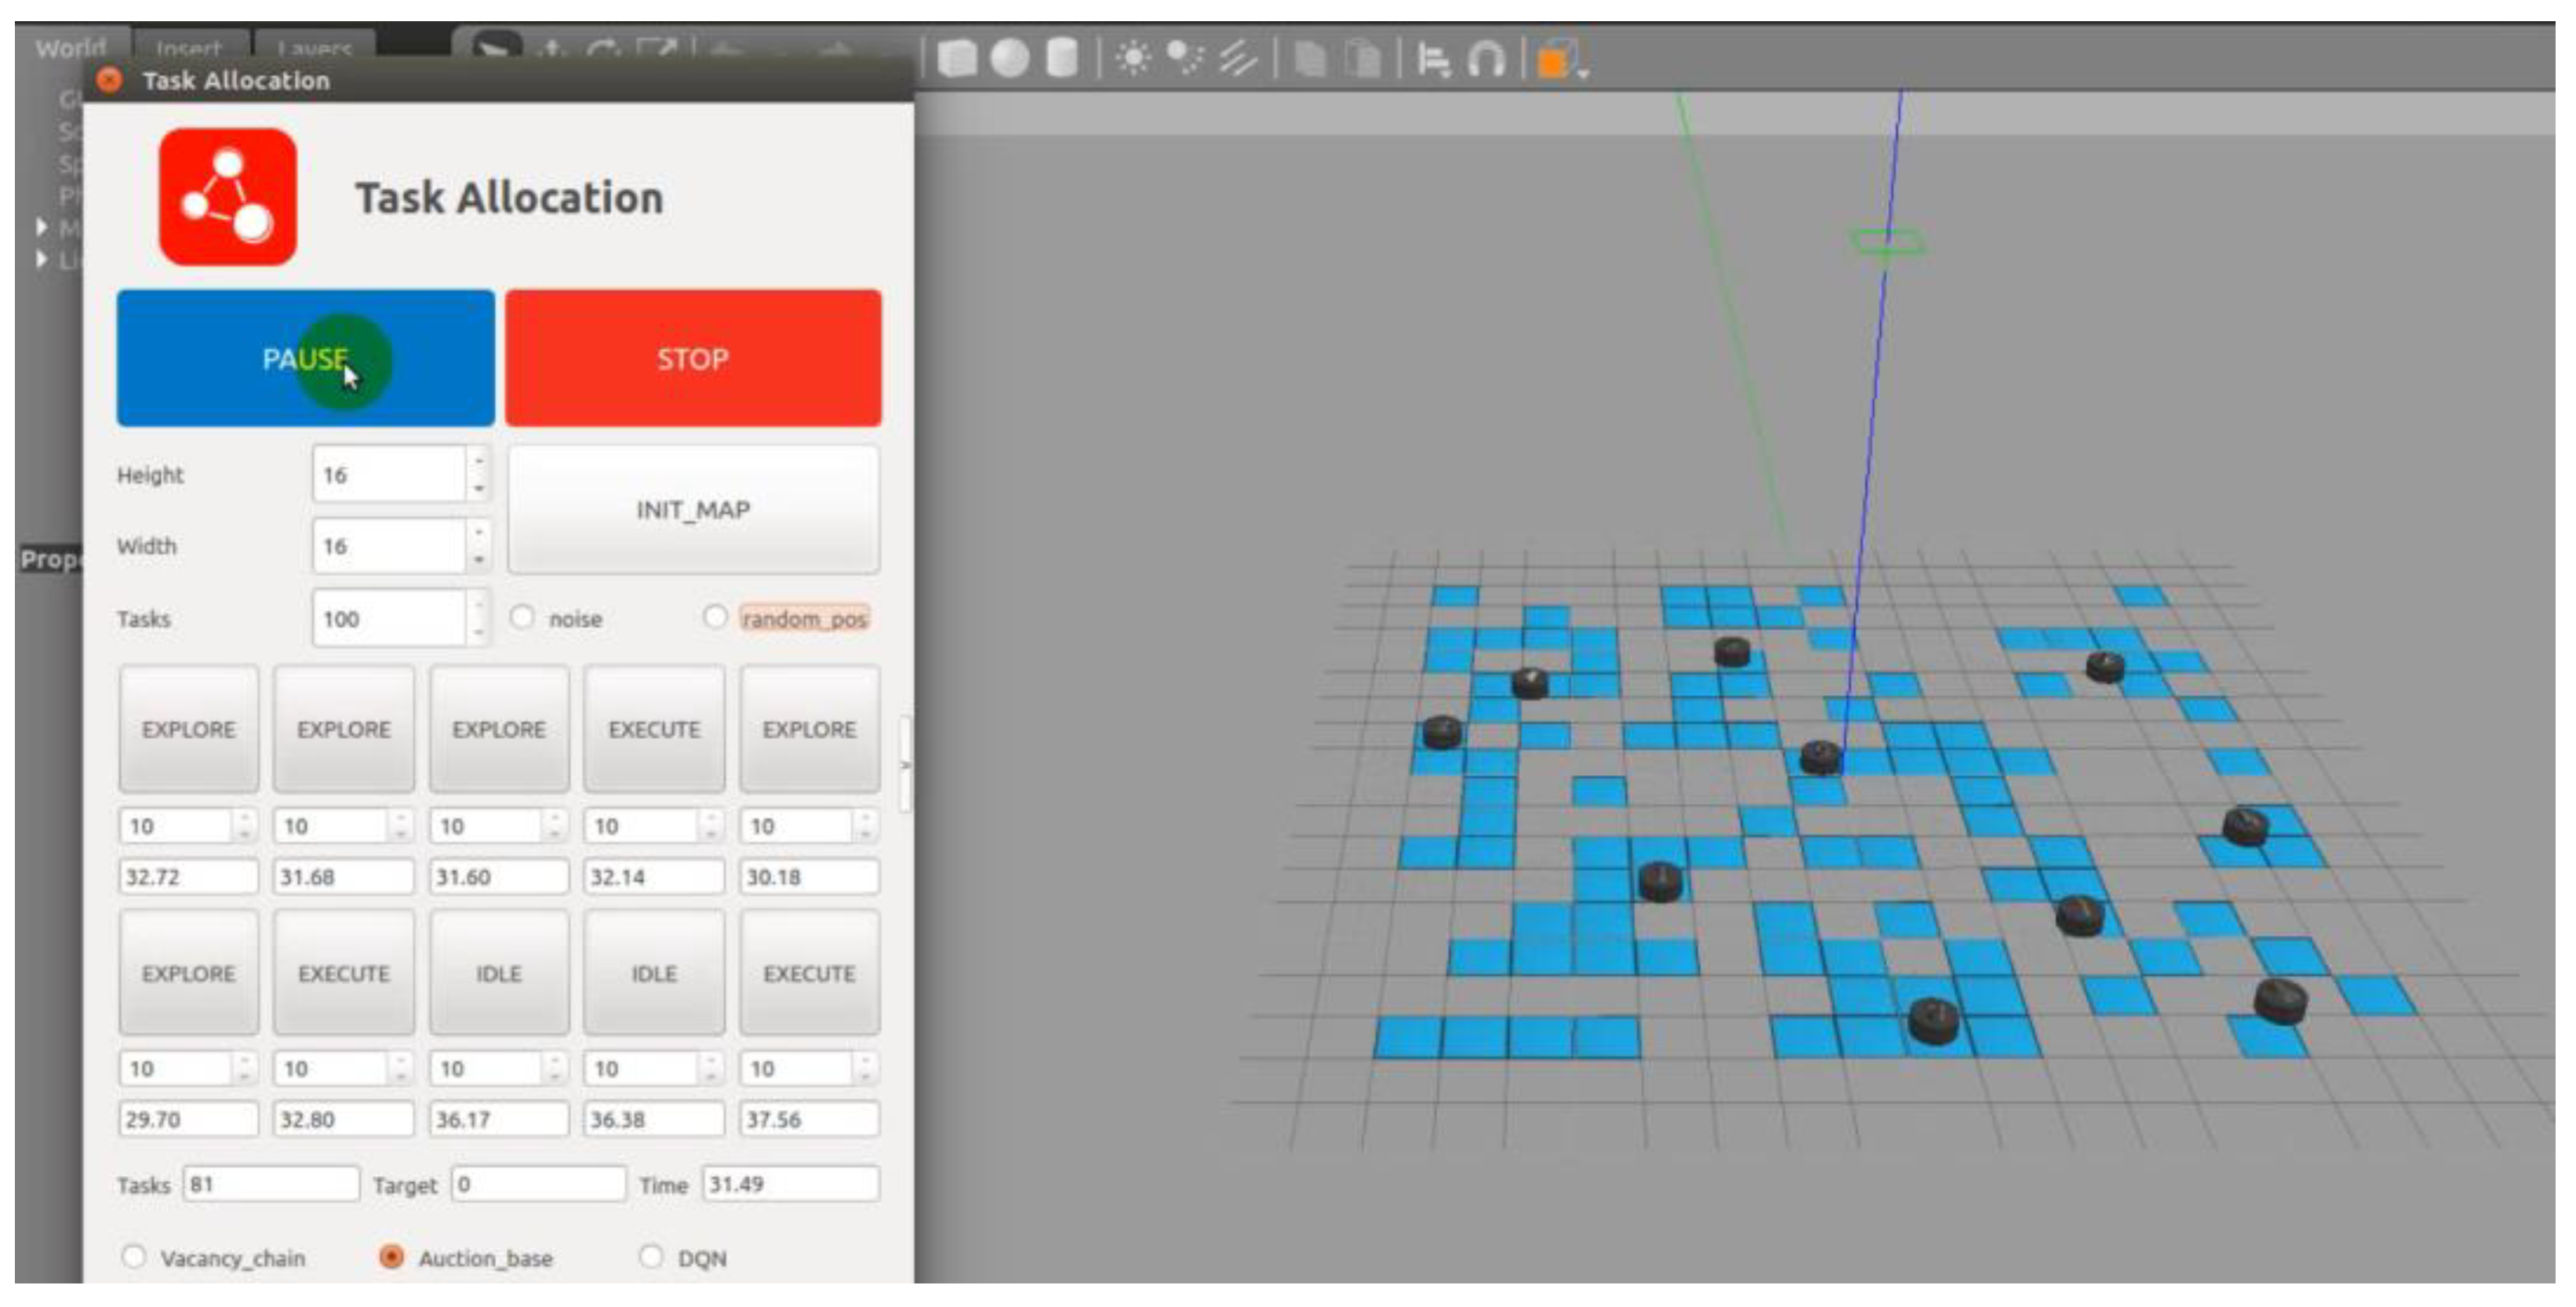Switch to the World tab

[70, 47]
